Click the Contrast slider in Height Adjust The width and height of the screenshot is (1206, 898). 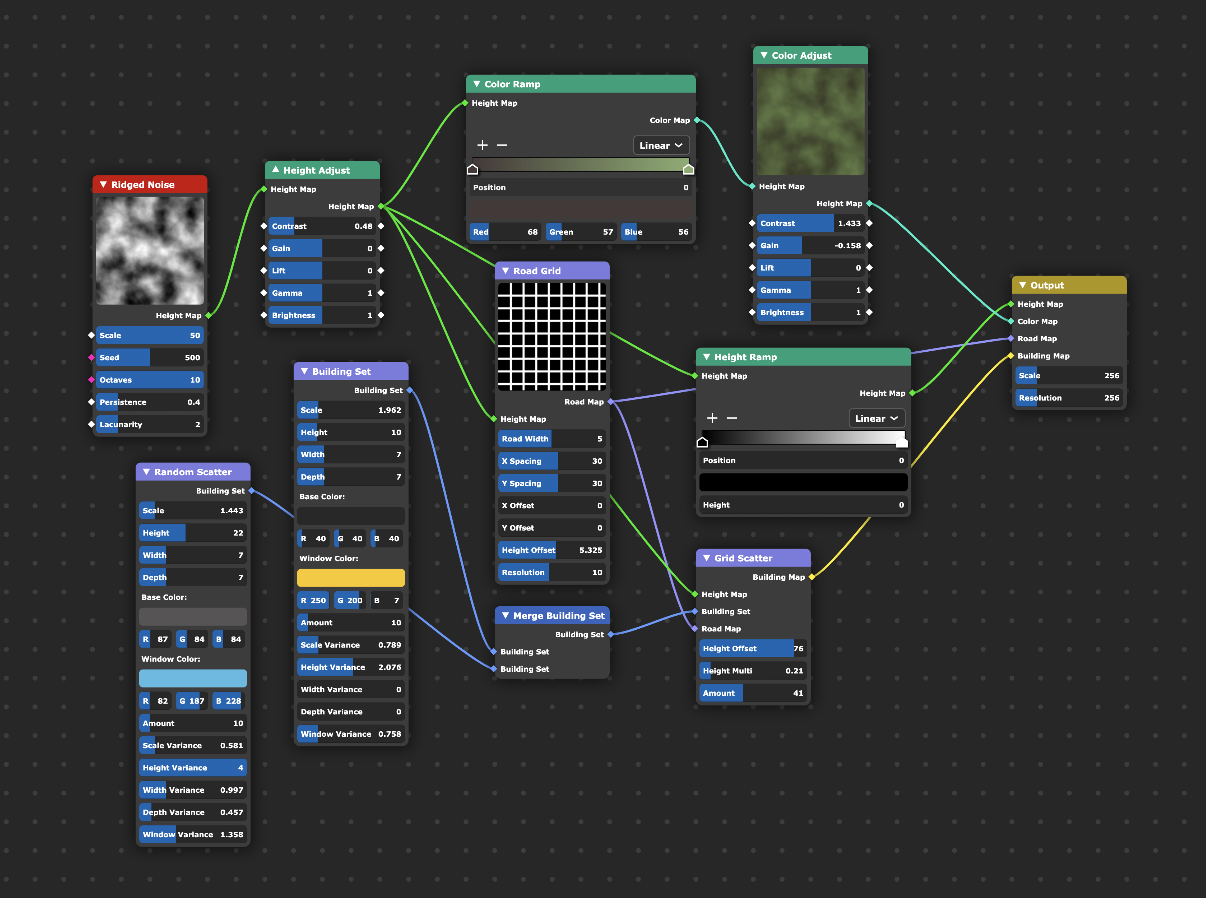pyautogui.click(x=322, y=227)
